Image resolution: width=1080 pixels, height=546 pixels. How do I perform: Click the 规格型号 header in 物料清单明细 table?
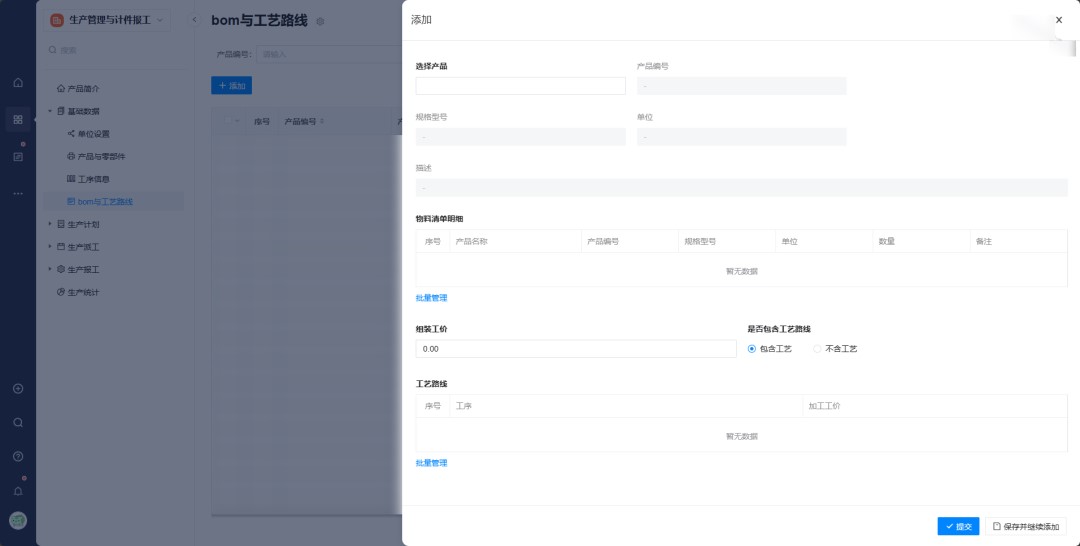click(700, 242)
